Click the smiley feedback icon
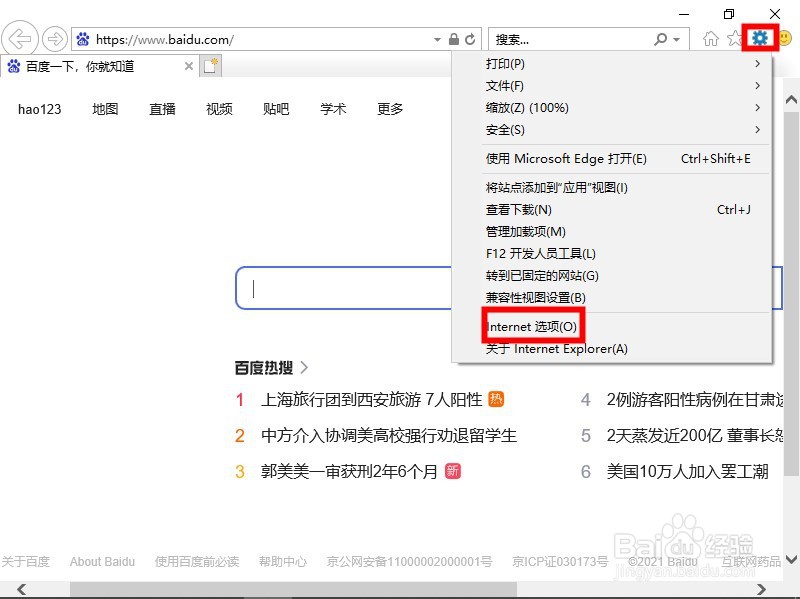800x599 pixels. (786, 38)
